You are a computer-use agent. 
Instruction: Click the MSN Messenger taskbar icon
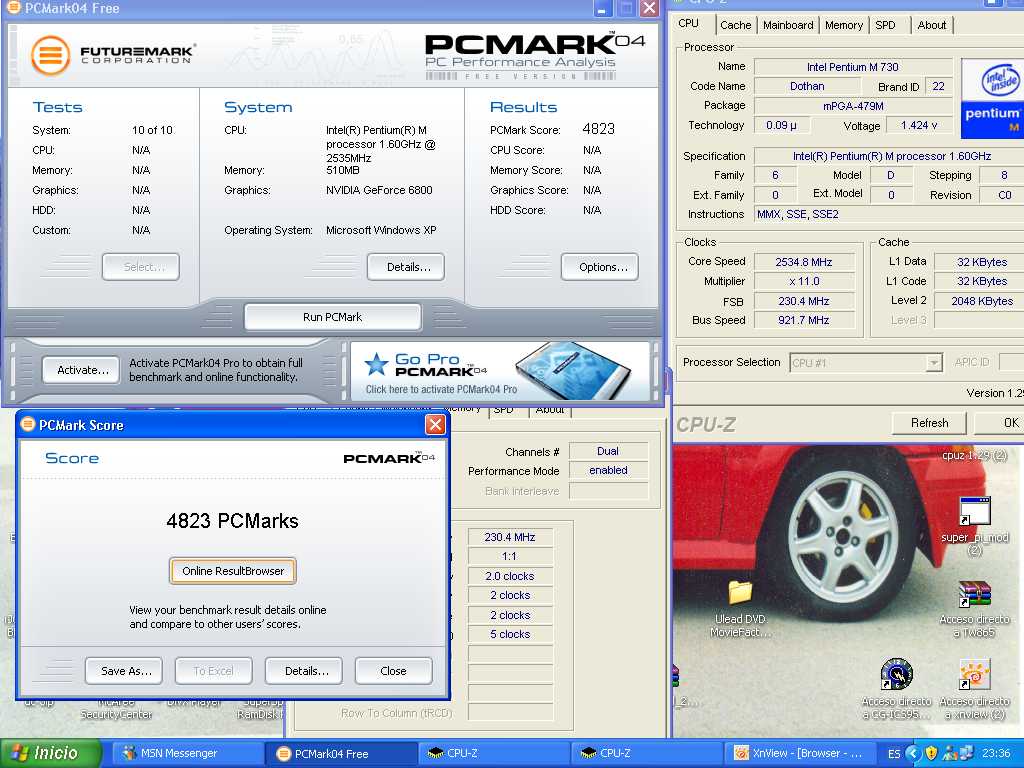(x=129, y=753)
